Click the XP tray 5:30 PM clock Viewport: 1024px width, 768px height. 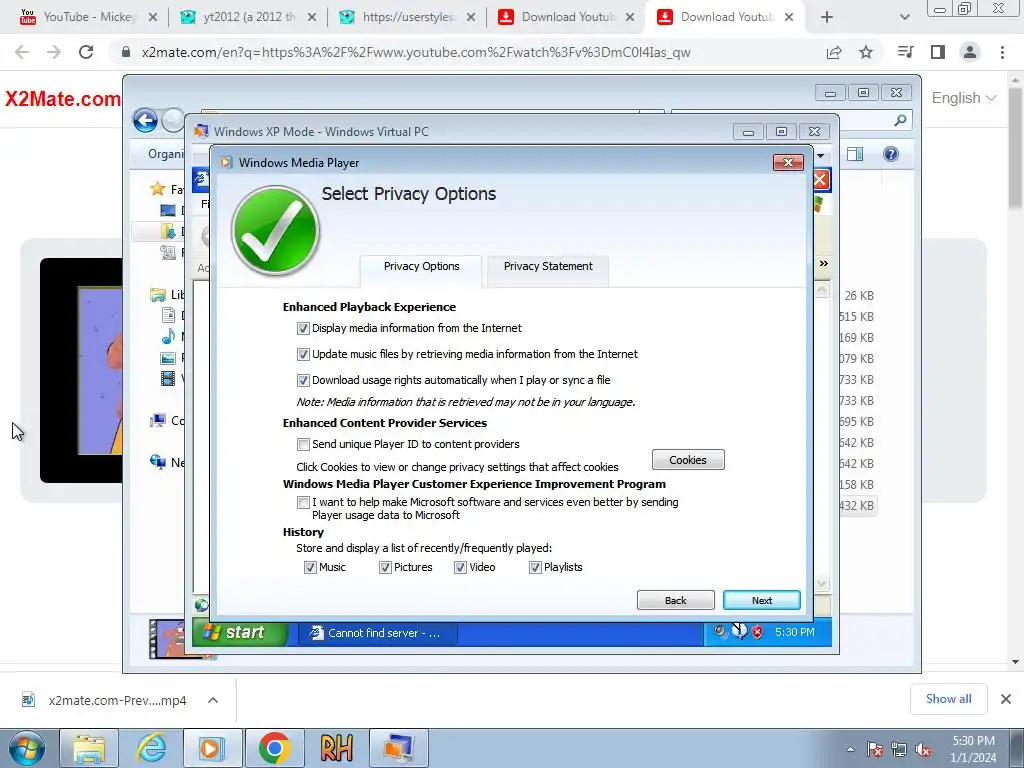click(x=794, y=632)
